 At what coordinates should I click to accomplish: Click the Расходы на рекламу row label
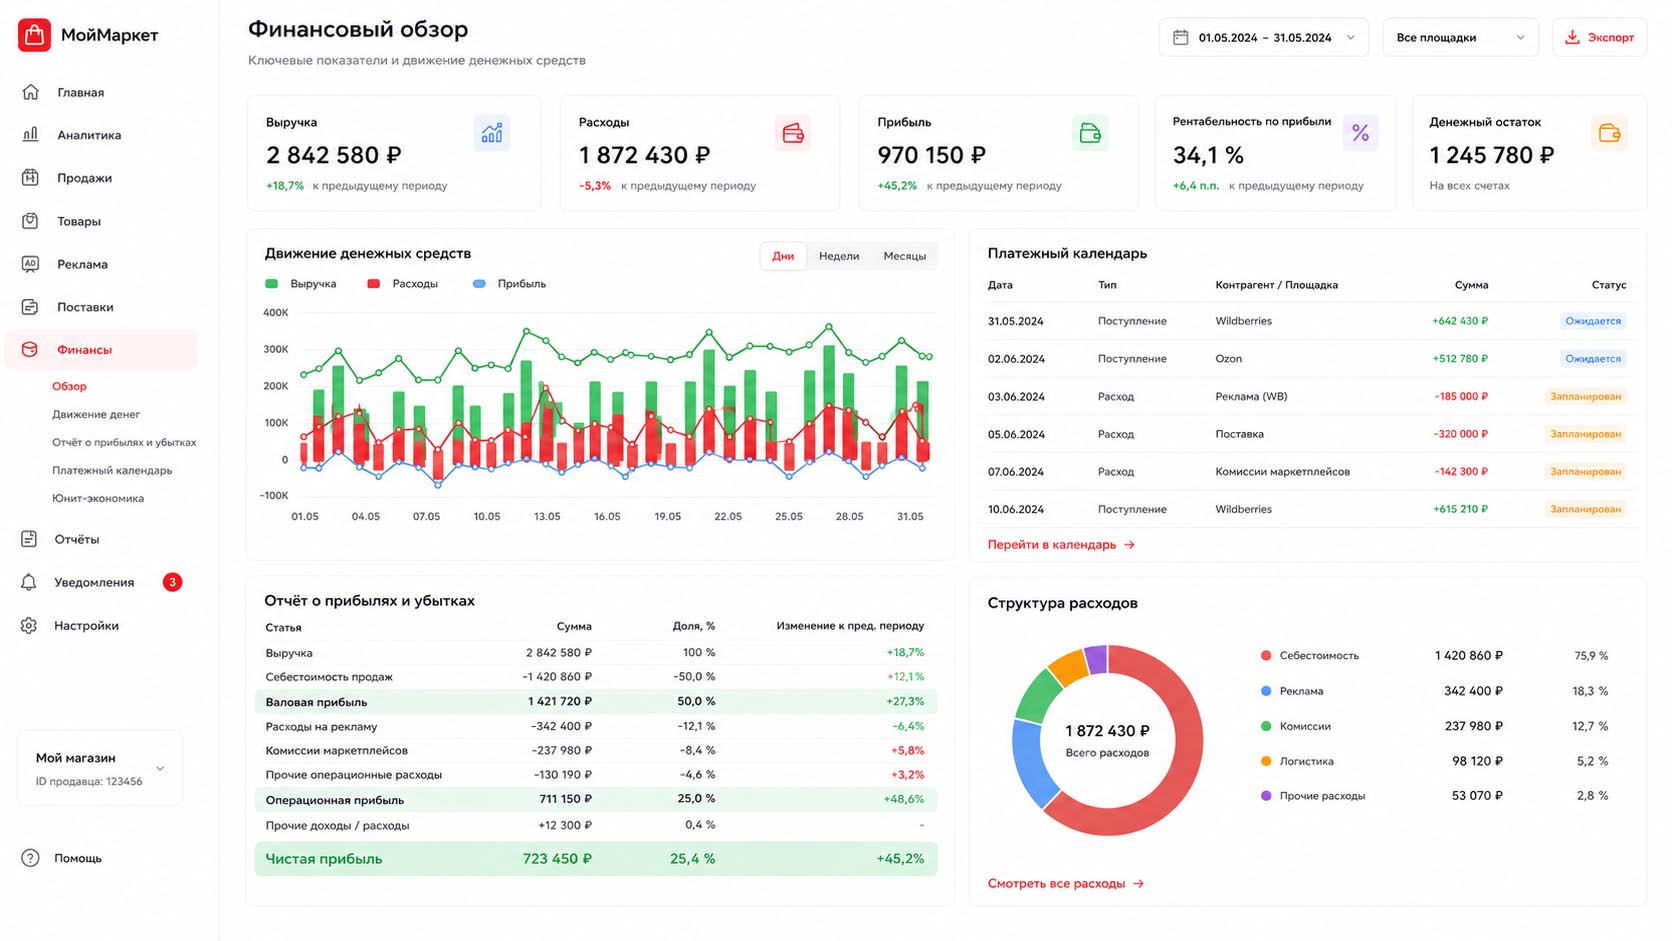[x=321, y=727]
